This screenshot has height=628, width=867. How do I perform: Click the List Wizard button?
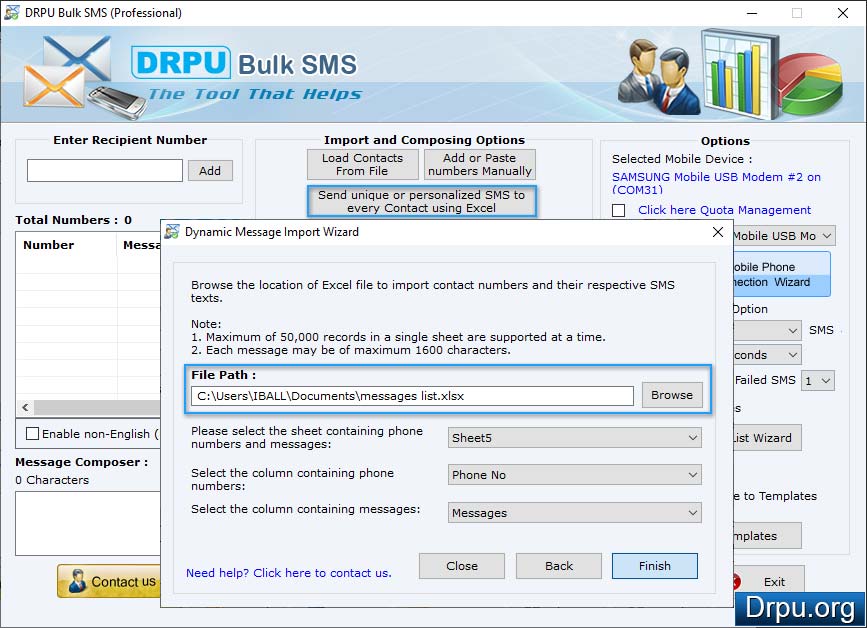point(767,438)
